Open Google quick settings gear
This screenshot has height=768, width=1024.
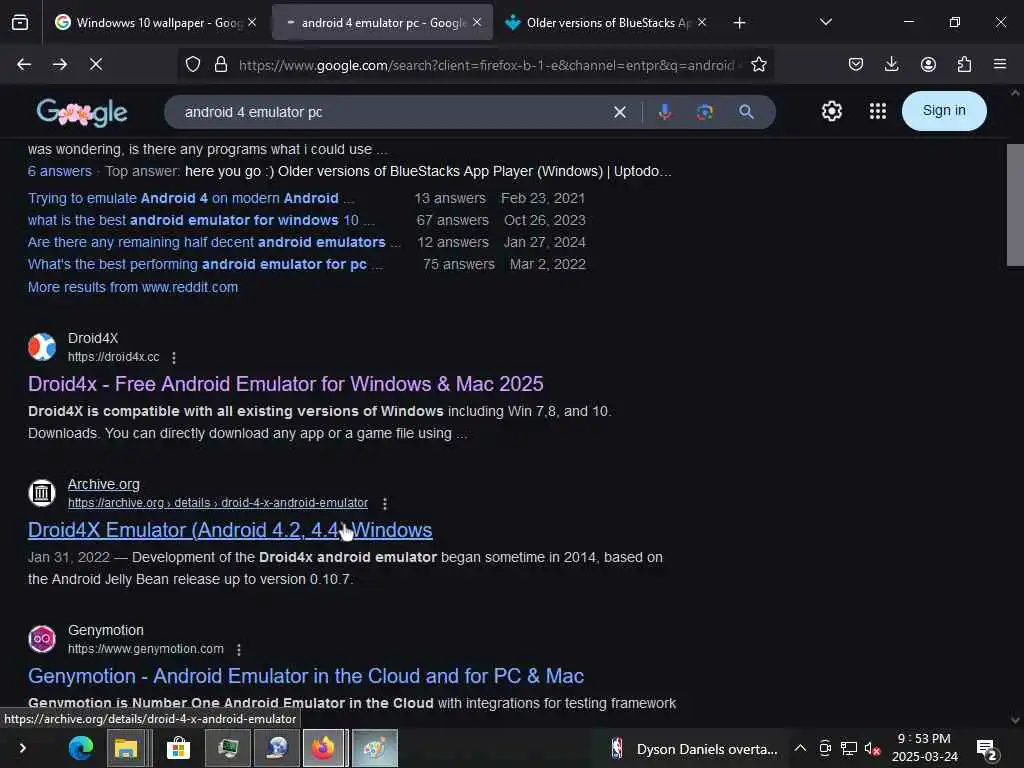(x=831, y=112)
